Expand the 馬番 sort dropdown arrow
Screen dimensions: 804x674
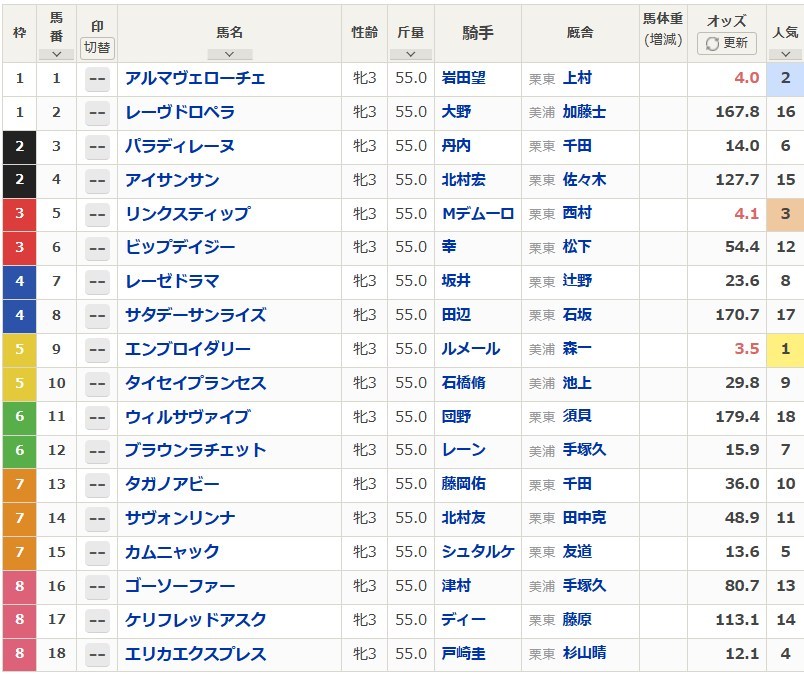pyautogui.click(x=56, y=54)
